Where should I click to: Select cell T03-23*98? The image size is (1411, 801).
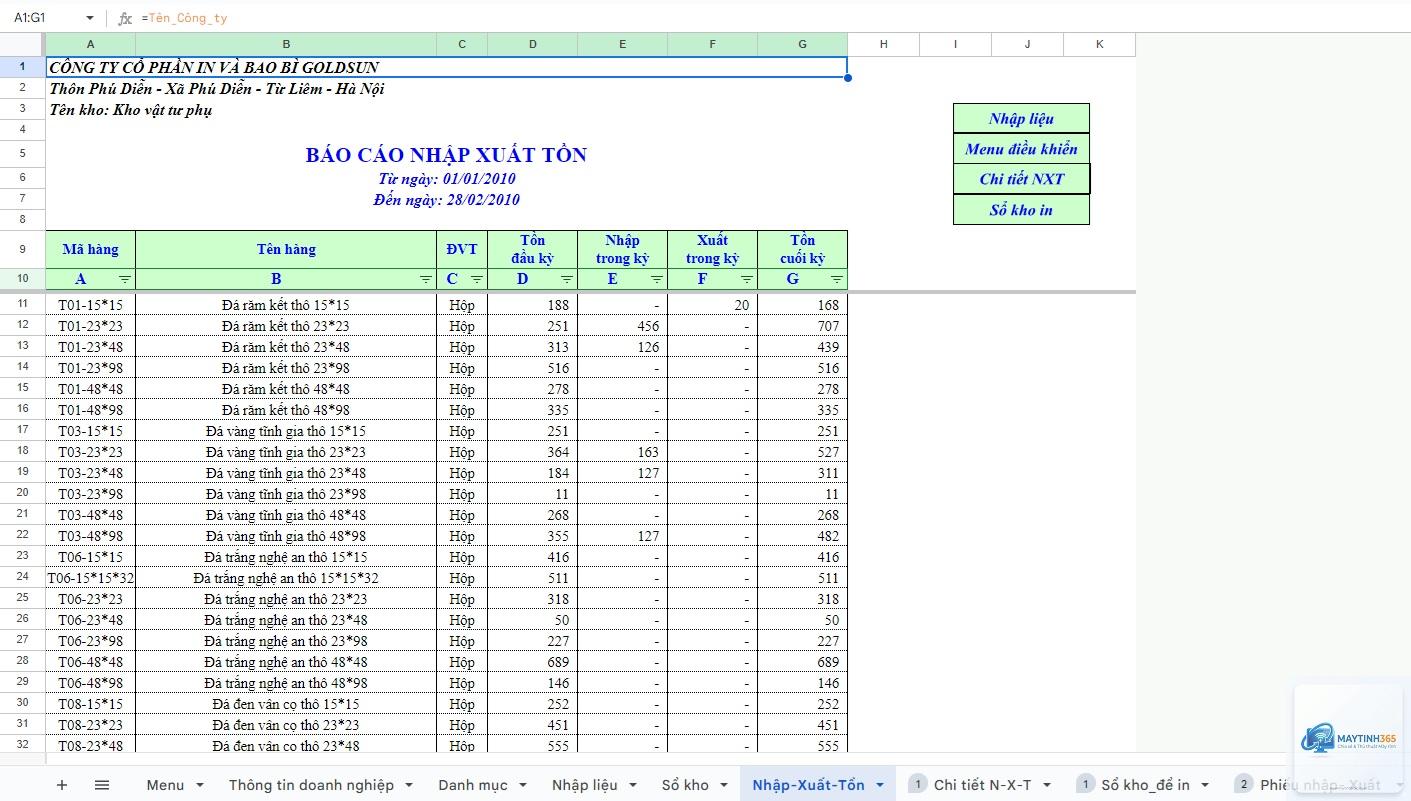click(91, 494)
